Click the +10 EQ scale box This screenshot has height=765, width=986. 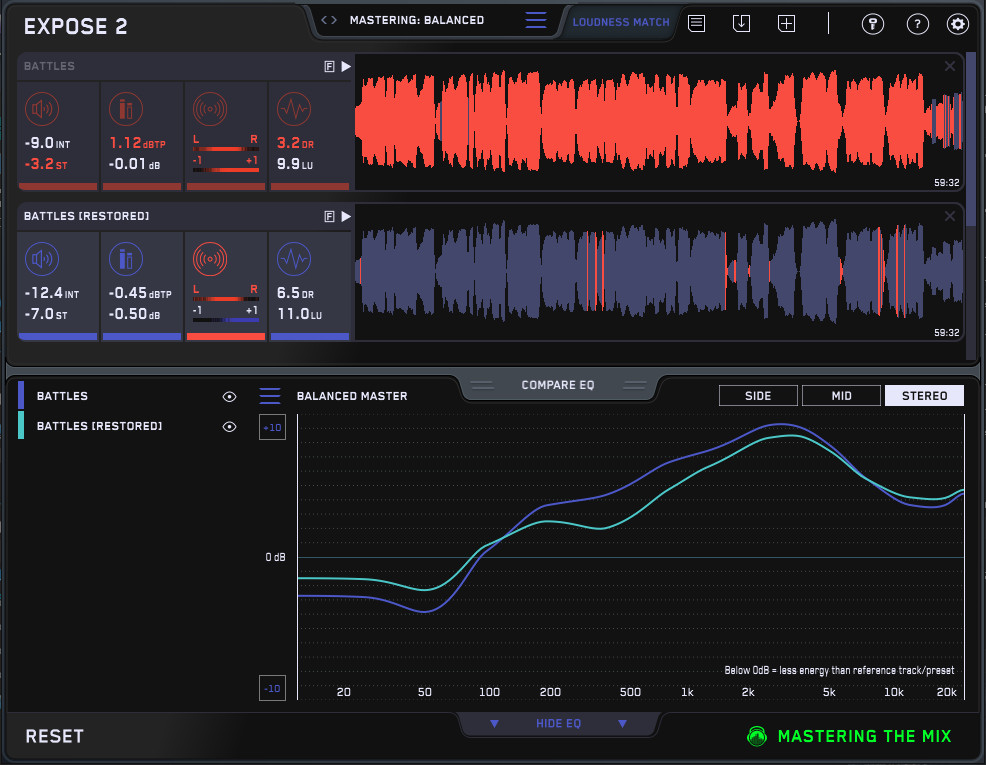click(272, 427)
